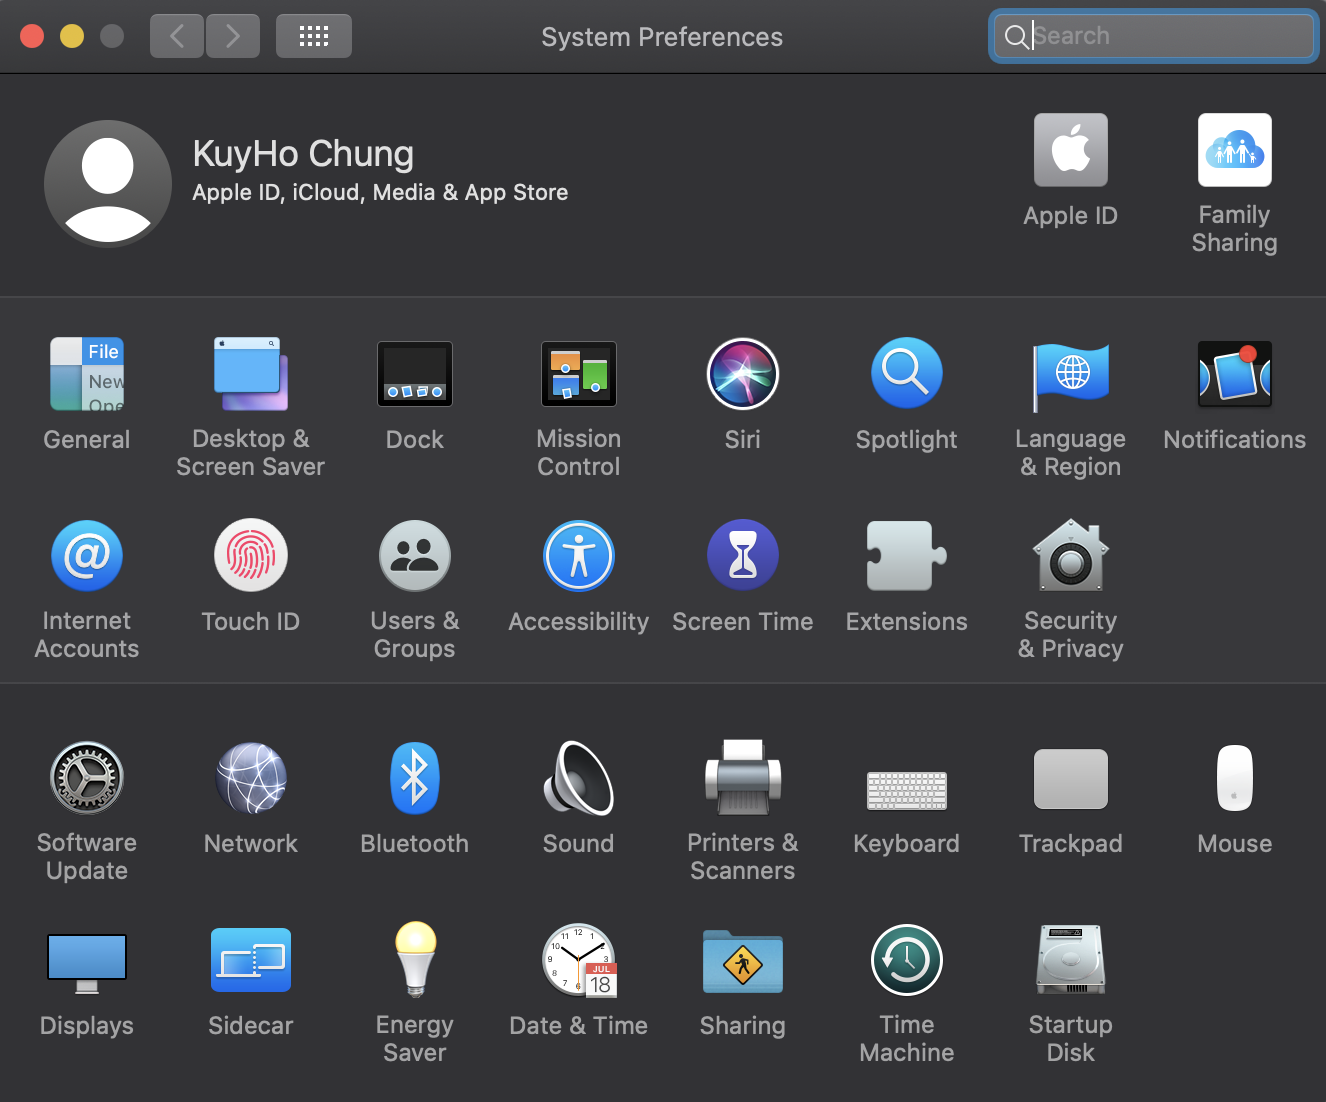Close the System Preferences window
This screenshot has height=1102, width=1326.
click(x=32, y=36)
